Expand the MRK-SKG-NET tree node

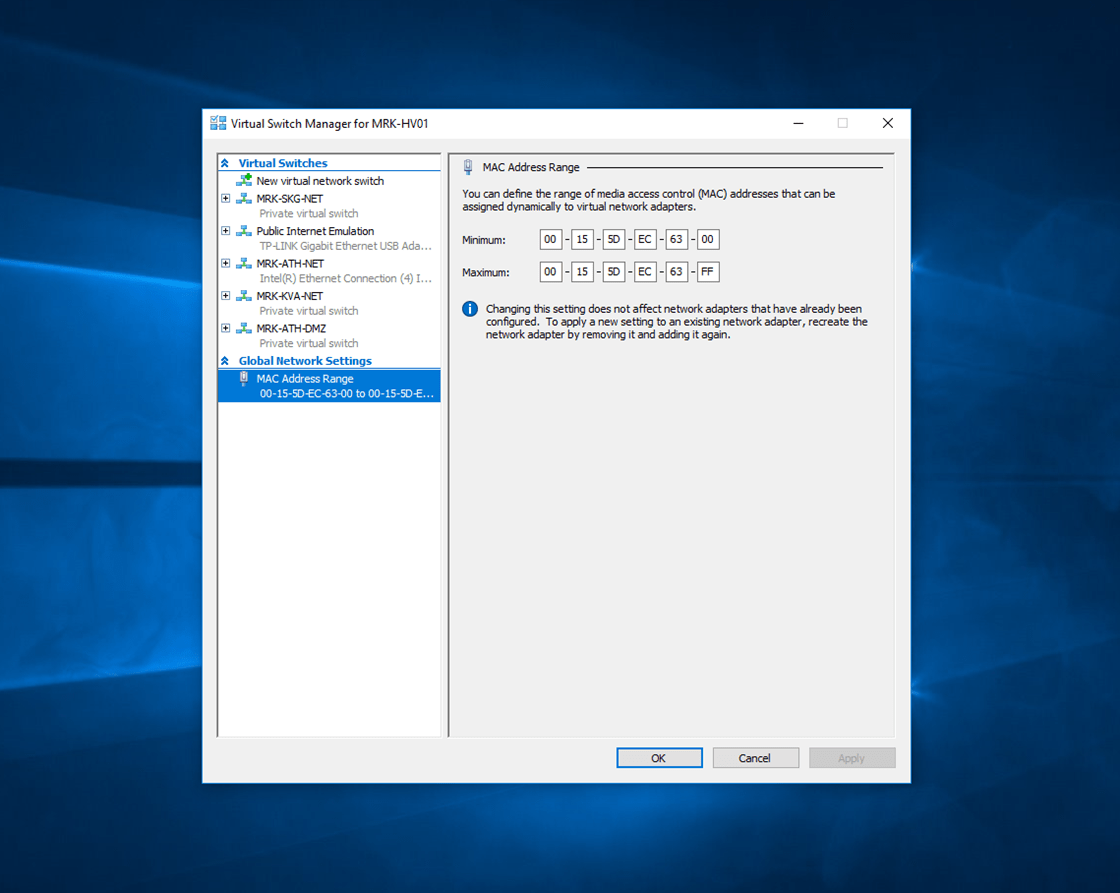[225, 198]
